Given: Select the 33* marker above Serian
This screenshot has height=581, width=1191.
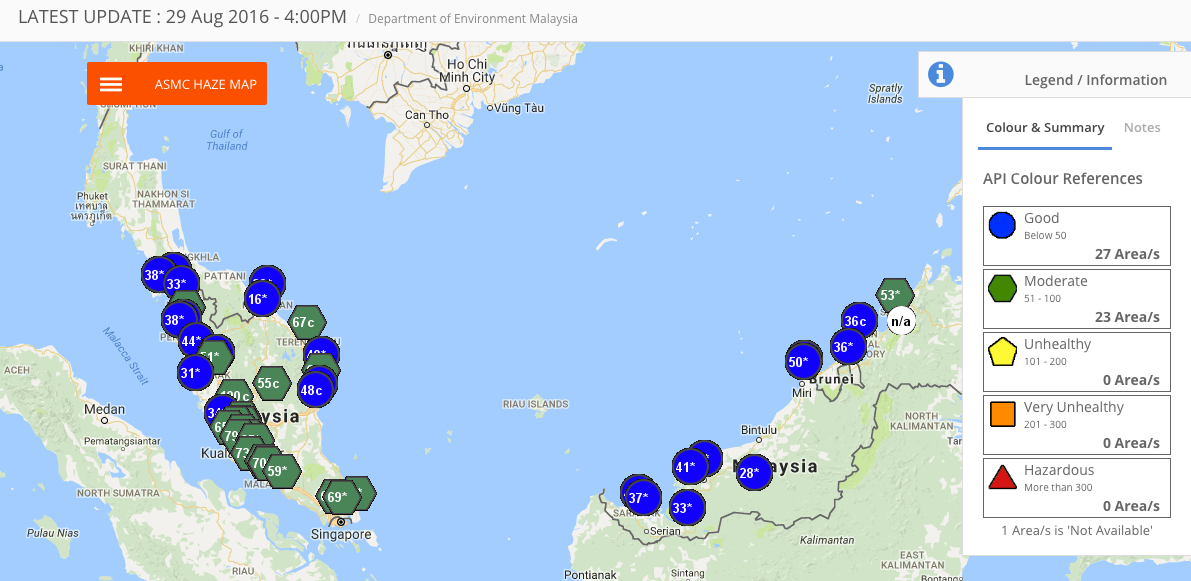Looking at the screenshot, I should (686, 507).
